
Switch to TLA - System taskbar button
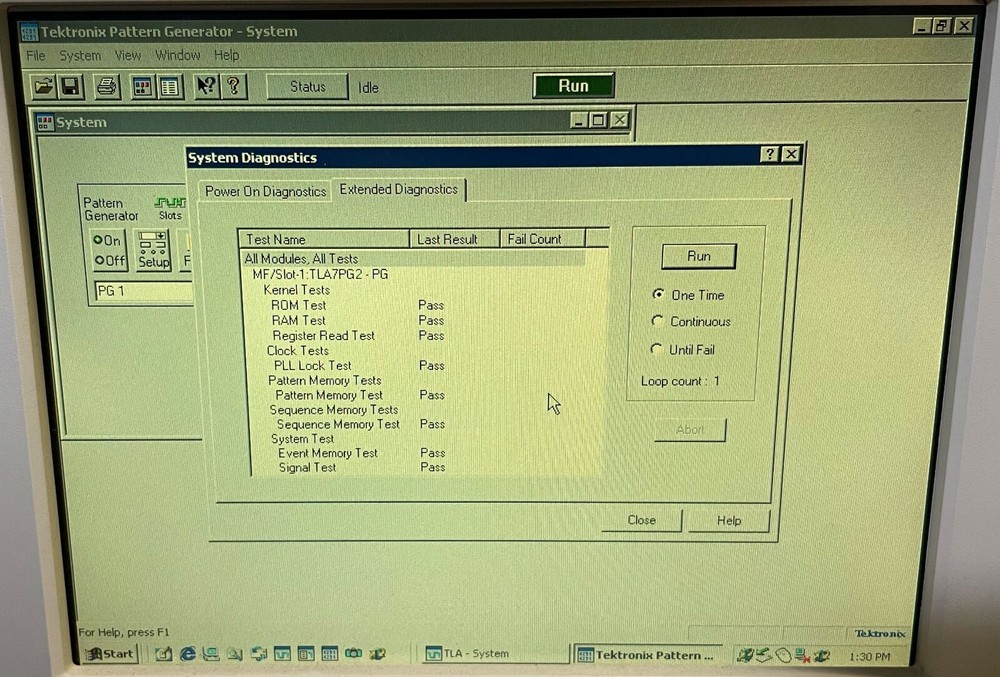tap(495, 653)
